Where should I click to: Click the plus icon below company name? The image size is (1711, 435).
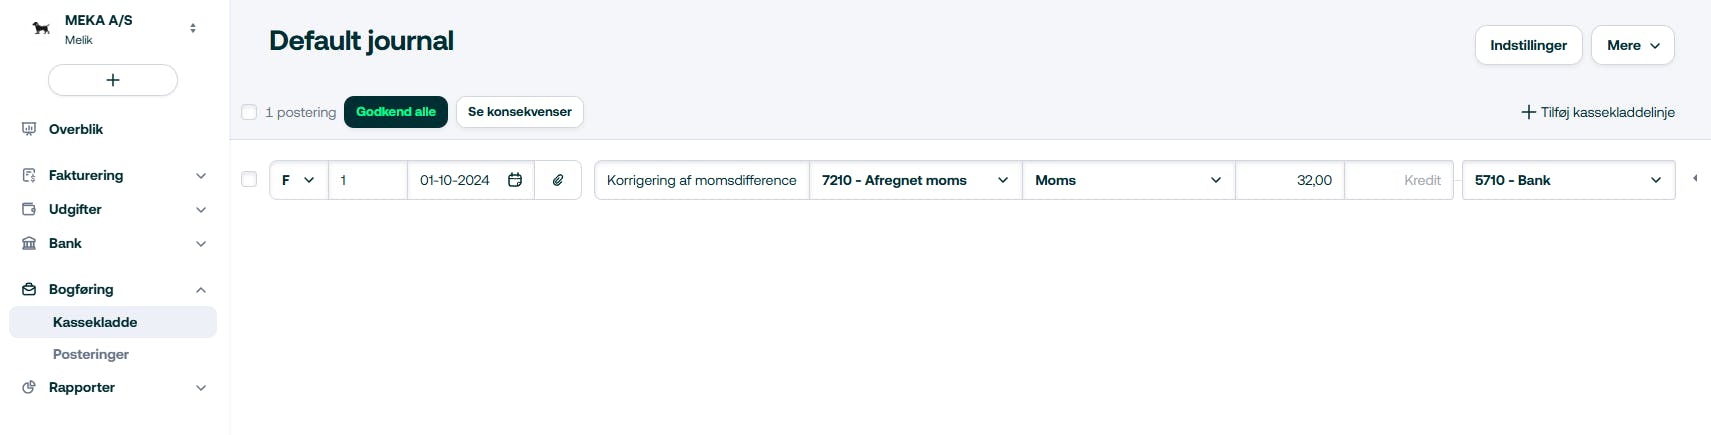tap(113, 80)
